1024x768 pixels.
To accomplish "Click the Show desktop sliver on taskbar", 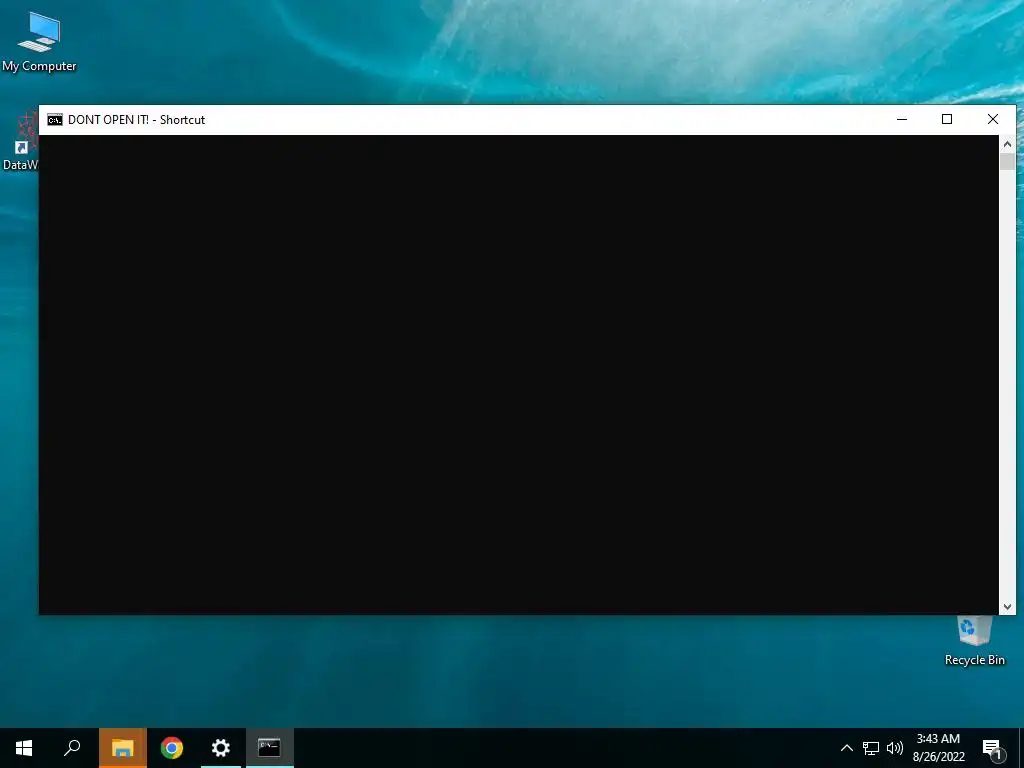I will 1021,748.
